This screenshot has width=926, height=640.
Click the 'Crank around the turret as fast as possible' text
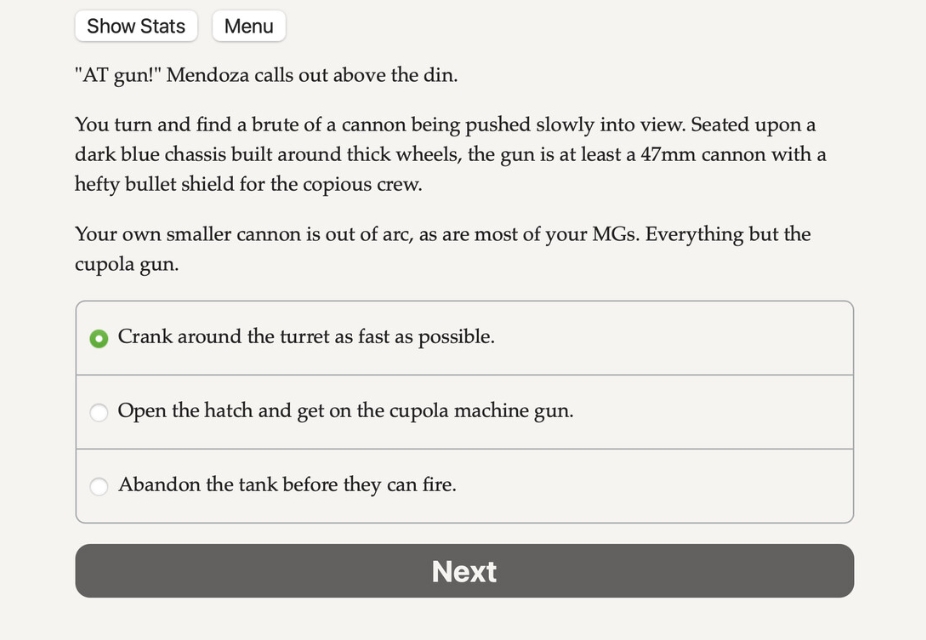tap(306, 337)
